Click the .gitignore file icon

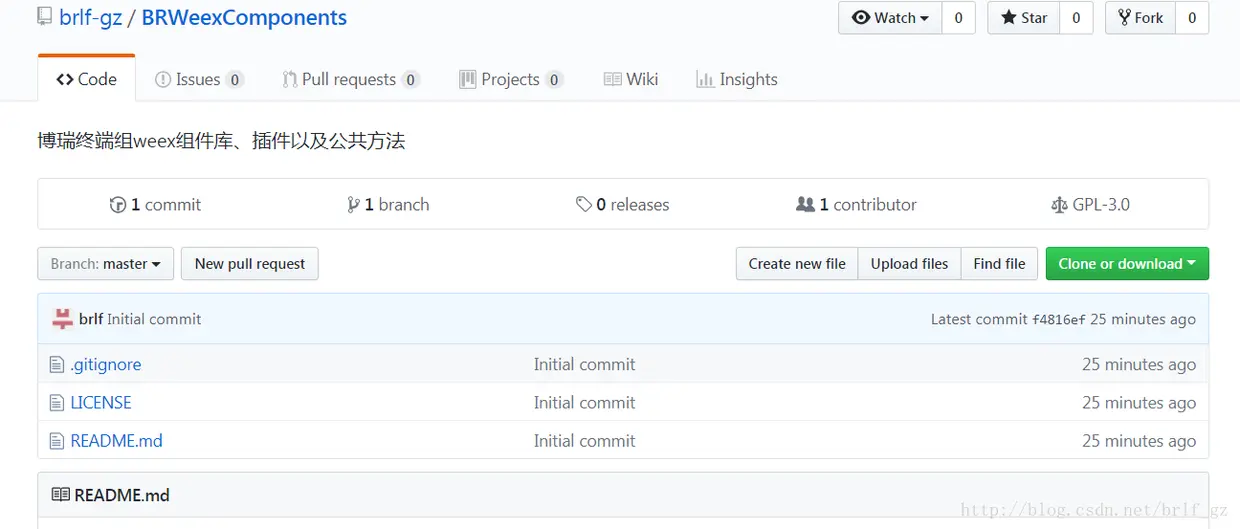pos(57,365)
